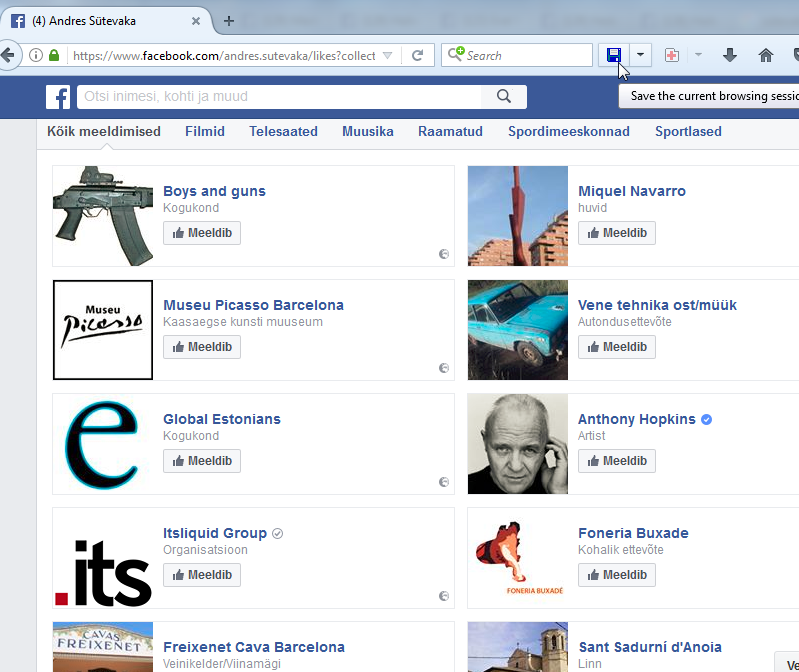The height and width of the screenshot is (672, 799).
Task: Click the Global Estonians e logo
Action: [103, 444]
